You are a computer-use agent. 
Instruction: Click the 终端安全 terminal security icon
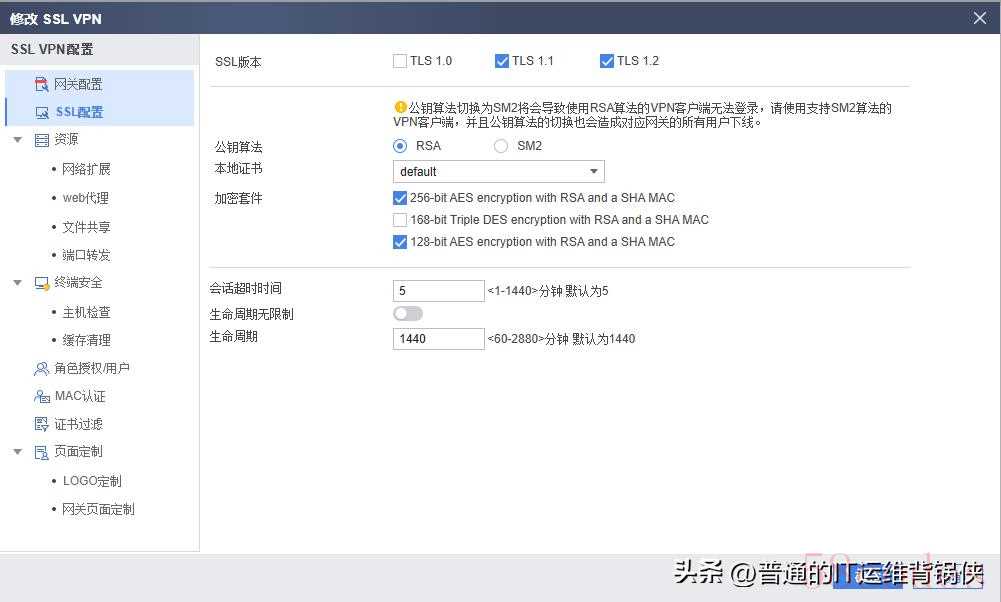pos(41,283)
